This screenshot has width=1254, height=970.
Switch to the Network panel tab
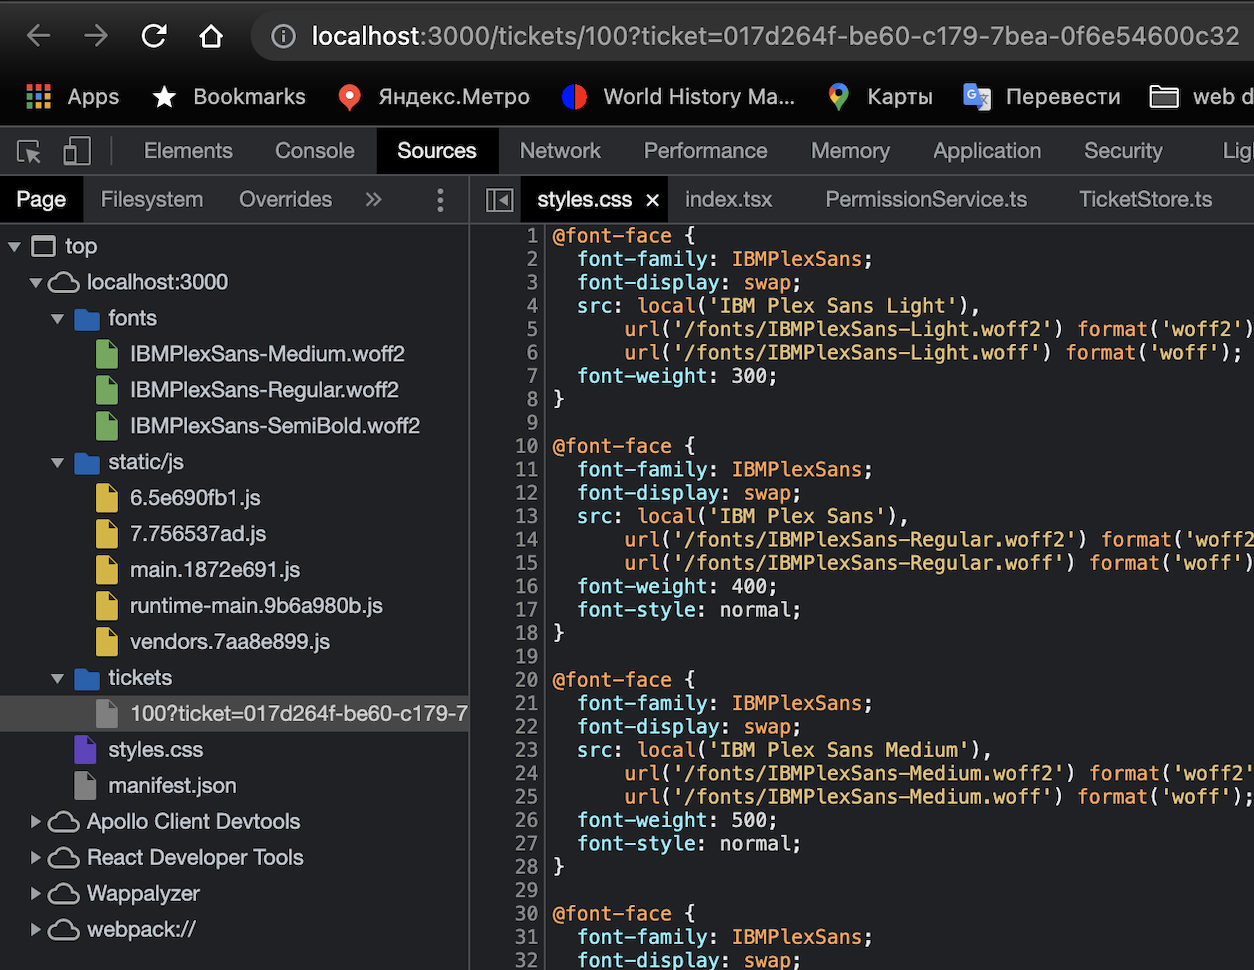click(x=560, y=151)
